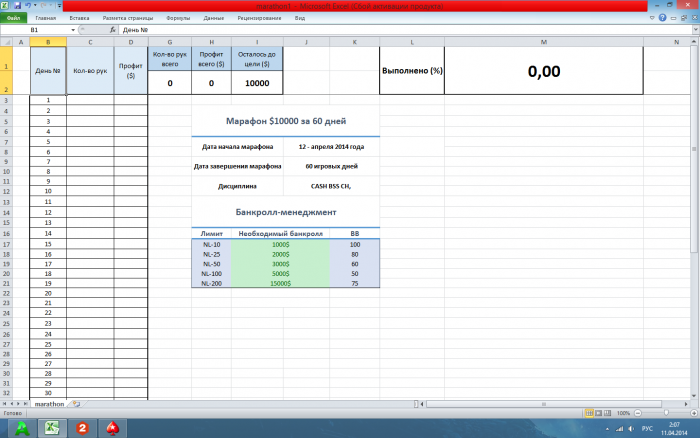The image size is (700, 438).
Task: Open the Файл backstage tab
Action: tap(13, 18)
